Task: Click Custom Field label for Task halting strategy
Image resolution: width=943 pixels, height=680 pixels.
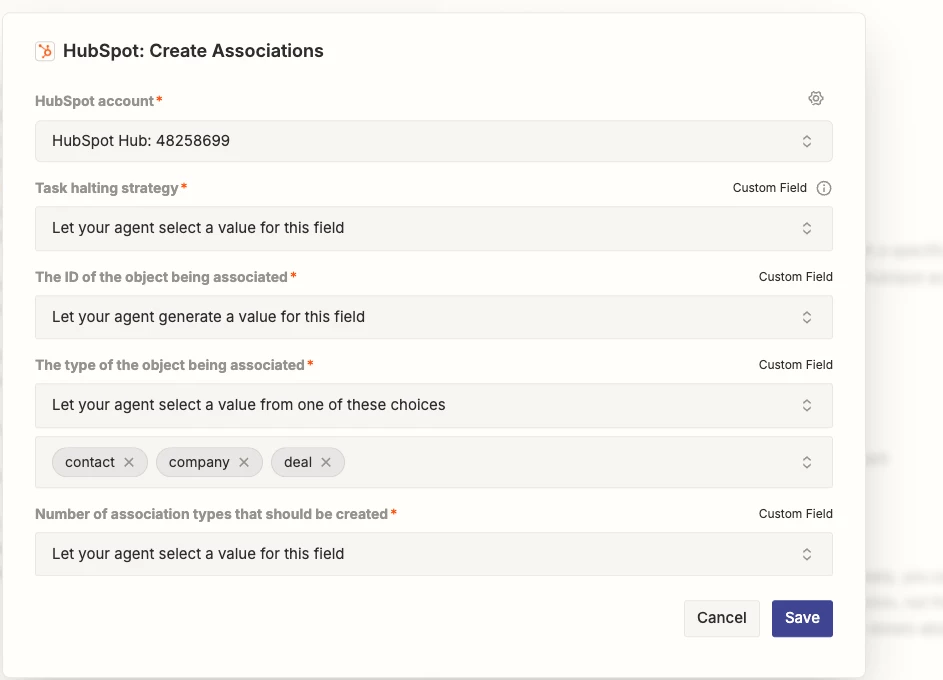Action: point(769,188)
